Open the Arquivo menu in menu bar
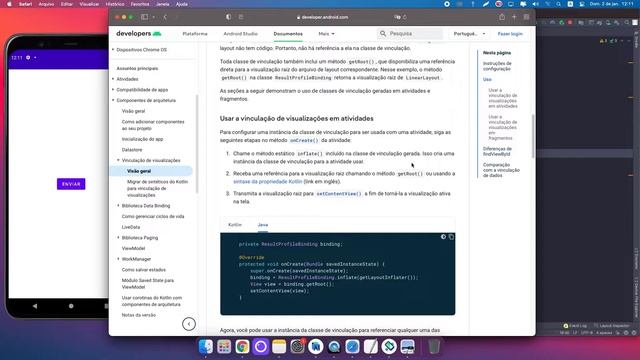Viewport: 640px width, 360px height. pos(46,4)
